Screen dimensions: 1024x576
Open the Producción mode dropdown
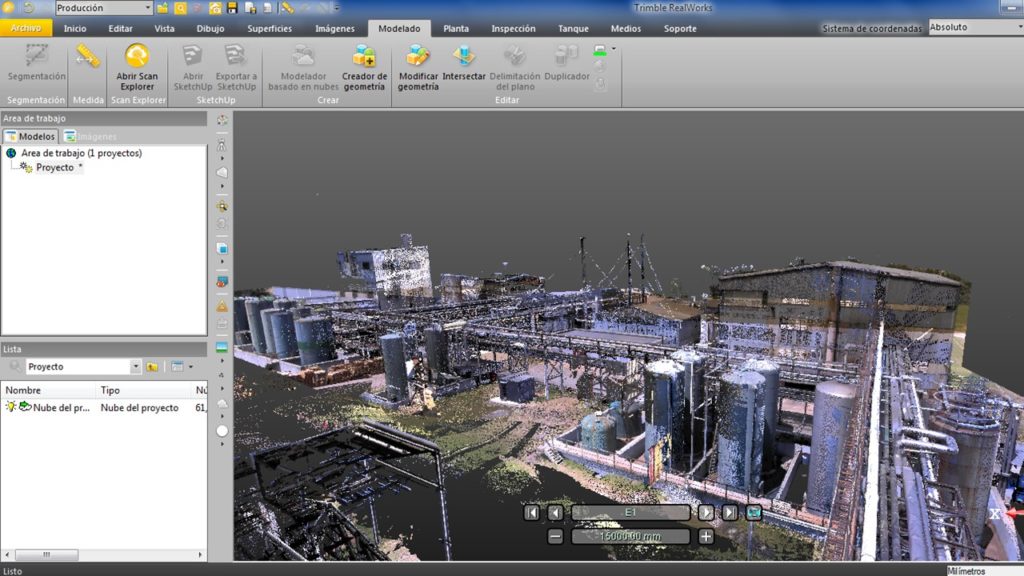[x=146, y=8]
